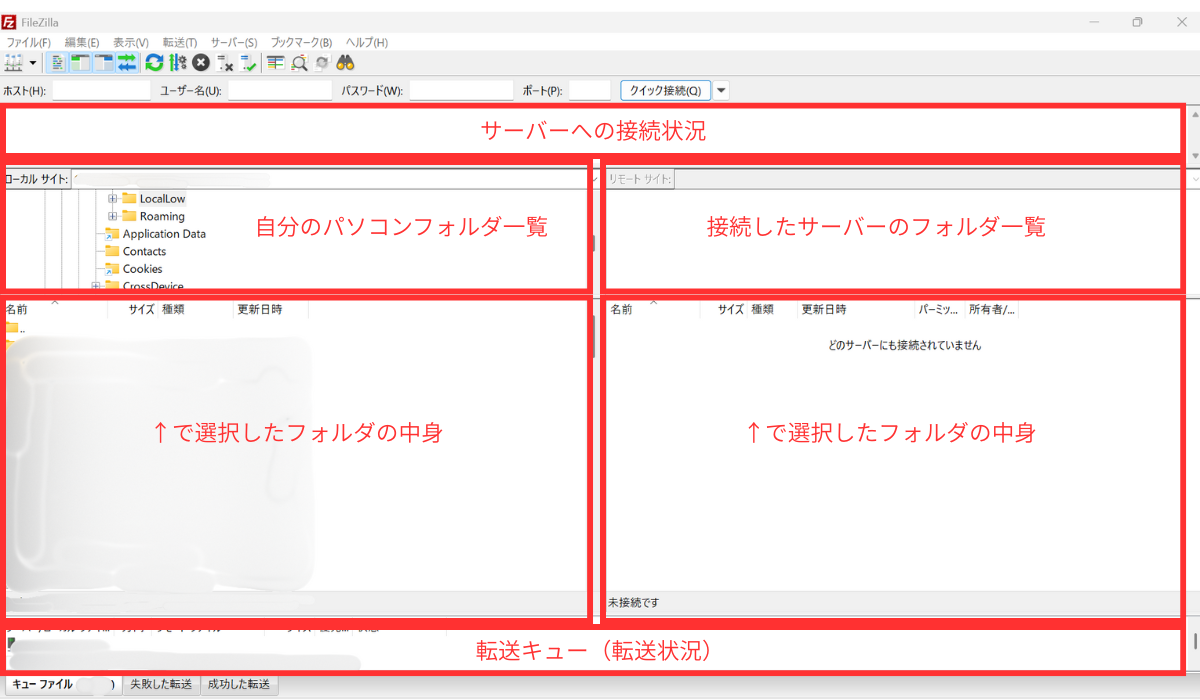The width and height of the screenshot is (1200, 700).
Task: Open the 転送(T) menu
Action: pyautogui.click(x=179, y=42)
